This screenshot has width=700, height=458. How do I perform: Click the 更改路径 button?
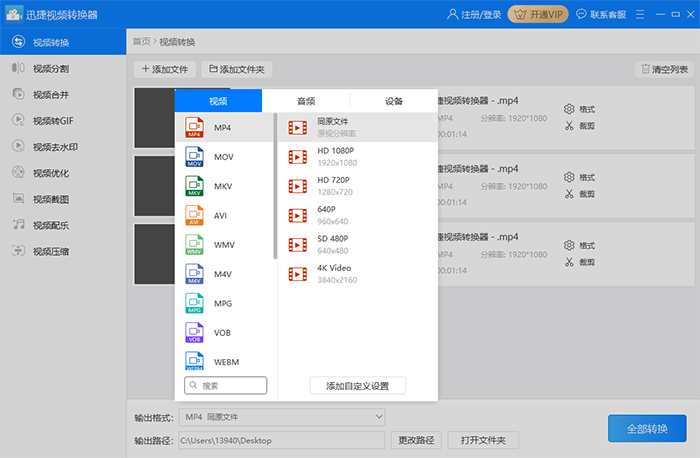pos(416,440)
